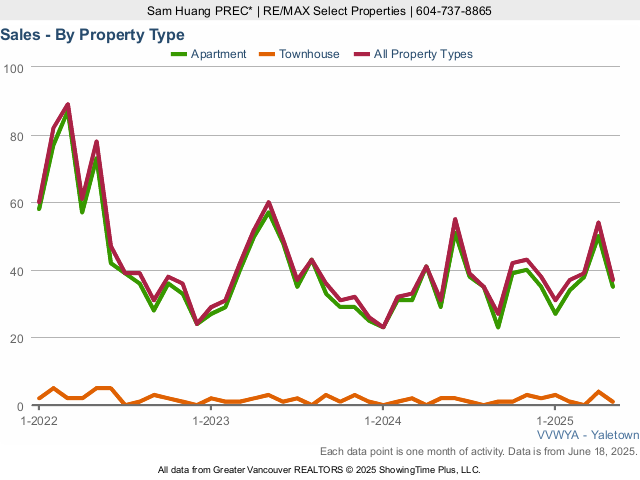Screen dimensions: 640x480
Task: Click the 80 y-axis value
Action: (x=17, y=136)
